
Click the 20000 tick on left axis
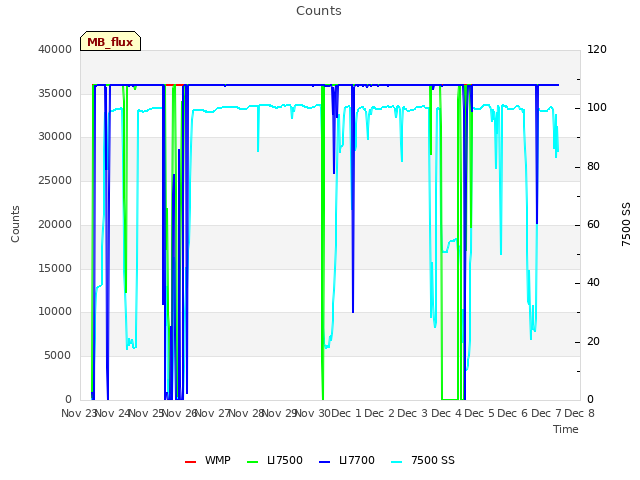click(55, 224)
